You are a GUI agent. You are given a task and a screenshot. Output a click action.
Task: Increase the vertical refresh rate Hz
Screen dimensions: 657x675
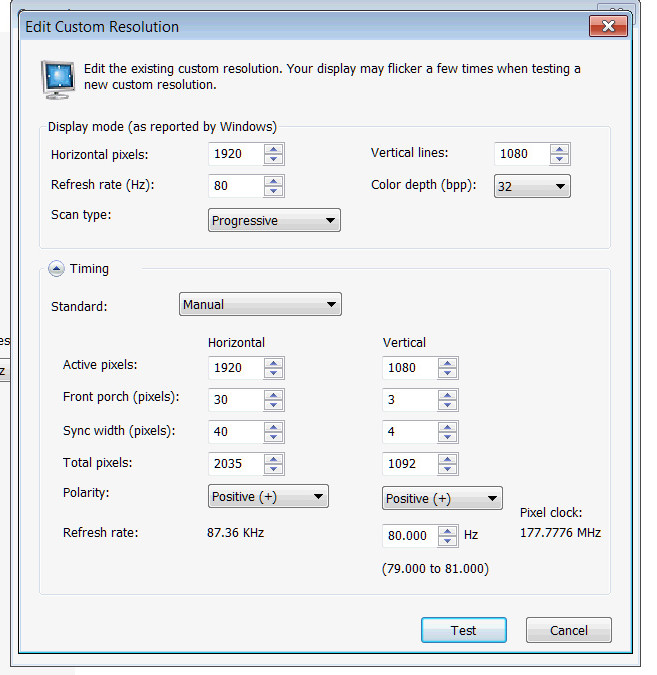tap(448, 530)
